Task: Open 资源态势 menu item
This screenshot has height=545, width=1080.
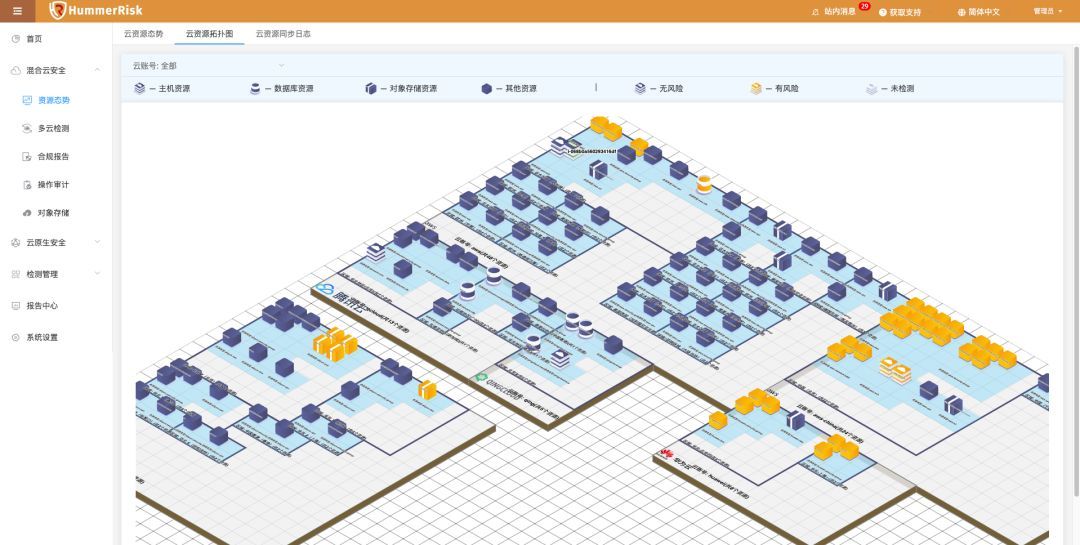Action: 56,100
